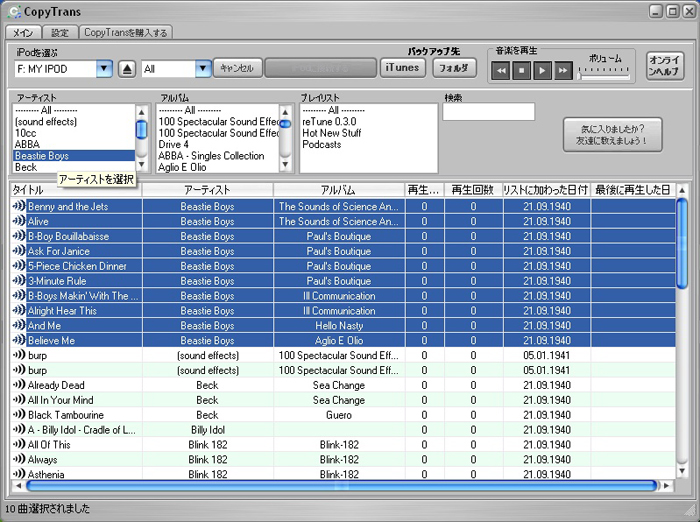
Task: Click the iPod eject button
Action: coord(127,69)
